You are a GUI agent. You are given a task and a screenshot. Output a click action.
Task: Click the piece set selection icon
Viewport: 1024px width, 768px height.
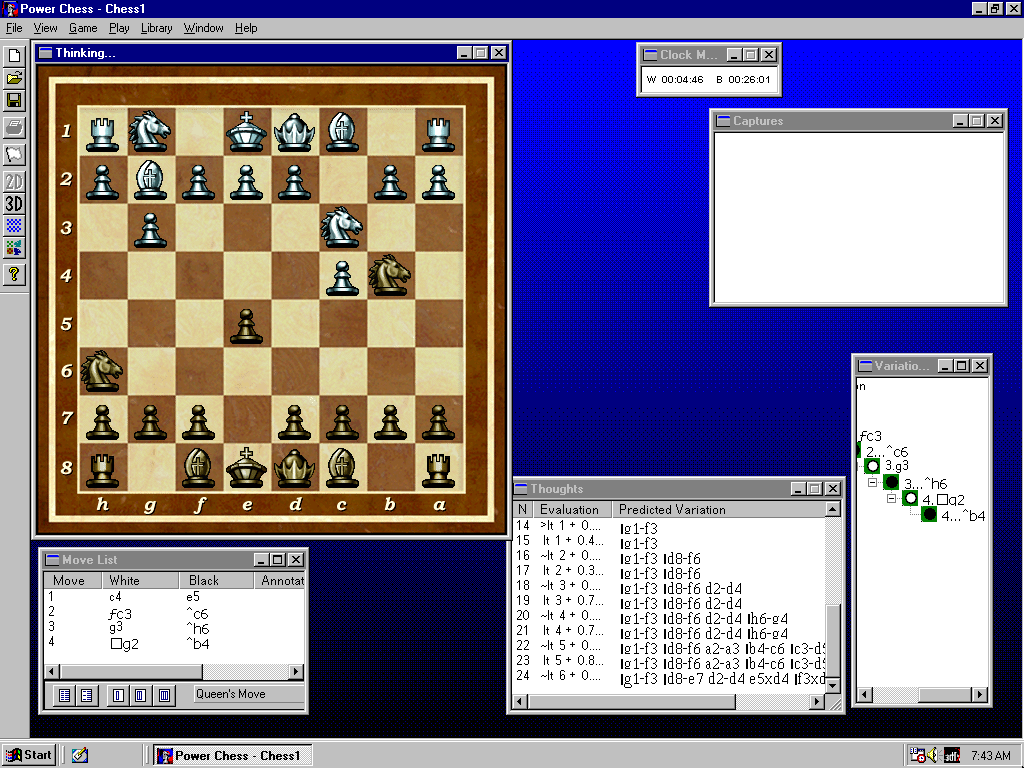click(14, 248)
